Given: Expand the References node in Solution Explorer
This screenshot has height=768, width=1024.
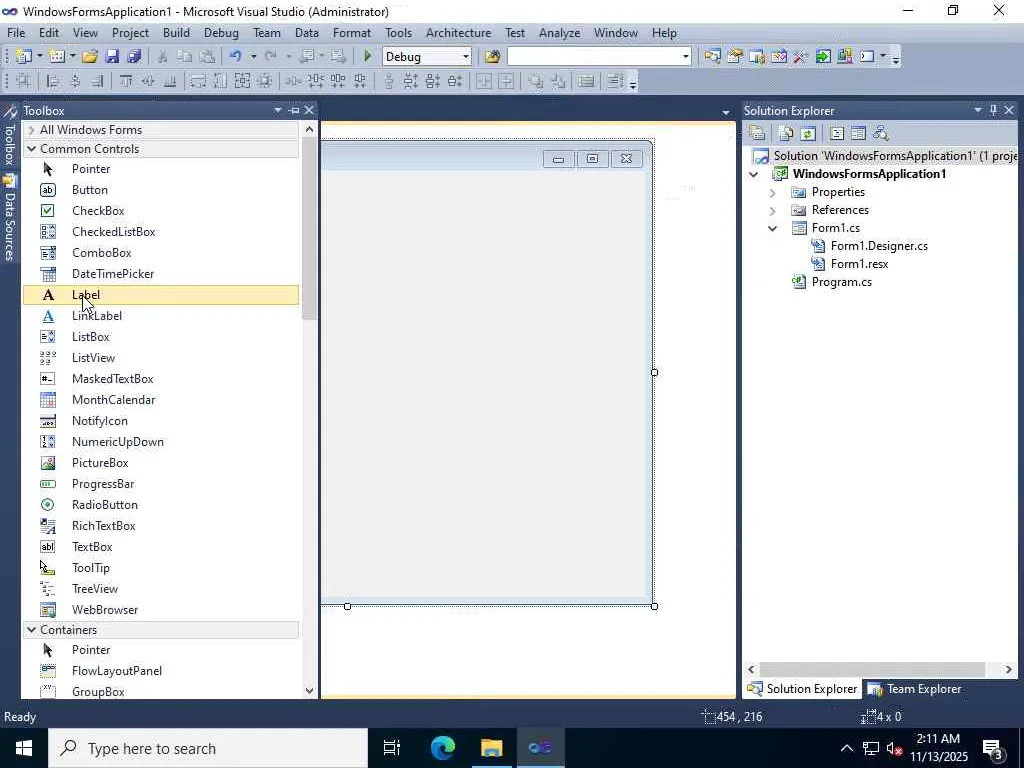Looking at the screenshot, I should click(773, 211).
